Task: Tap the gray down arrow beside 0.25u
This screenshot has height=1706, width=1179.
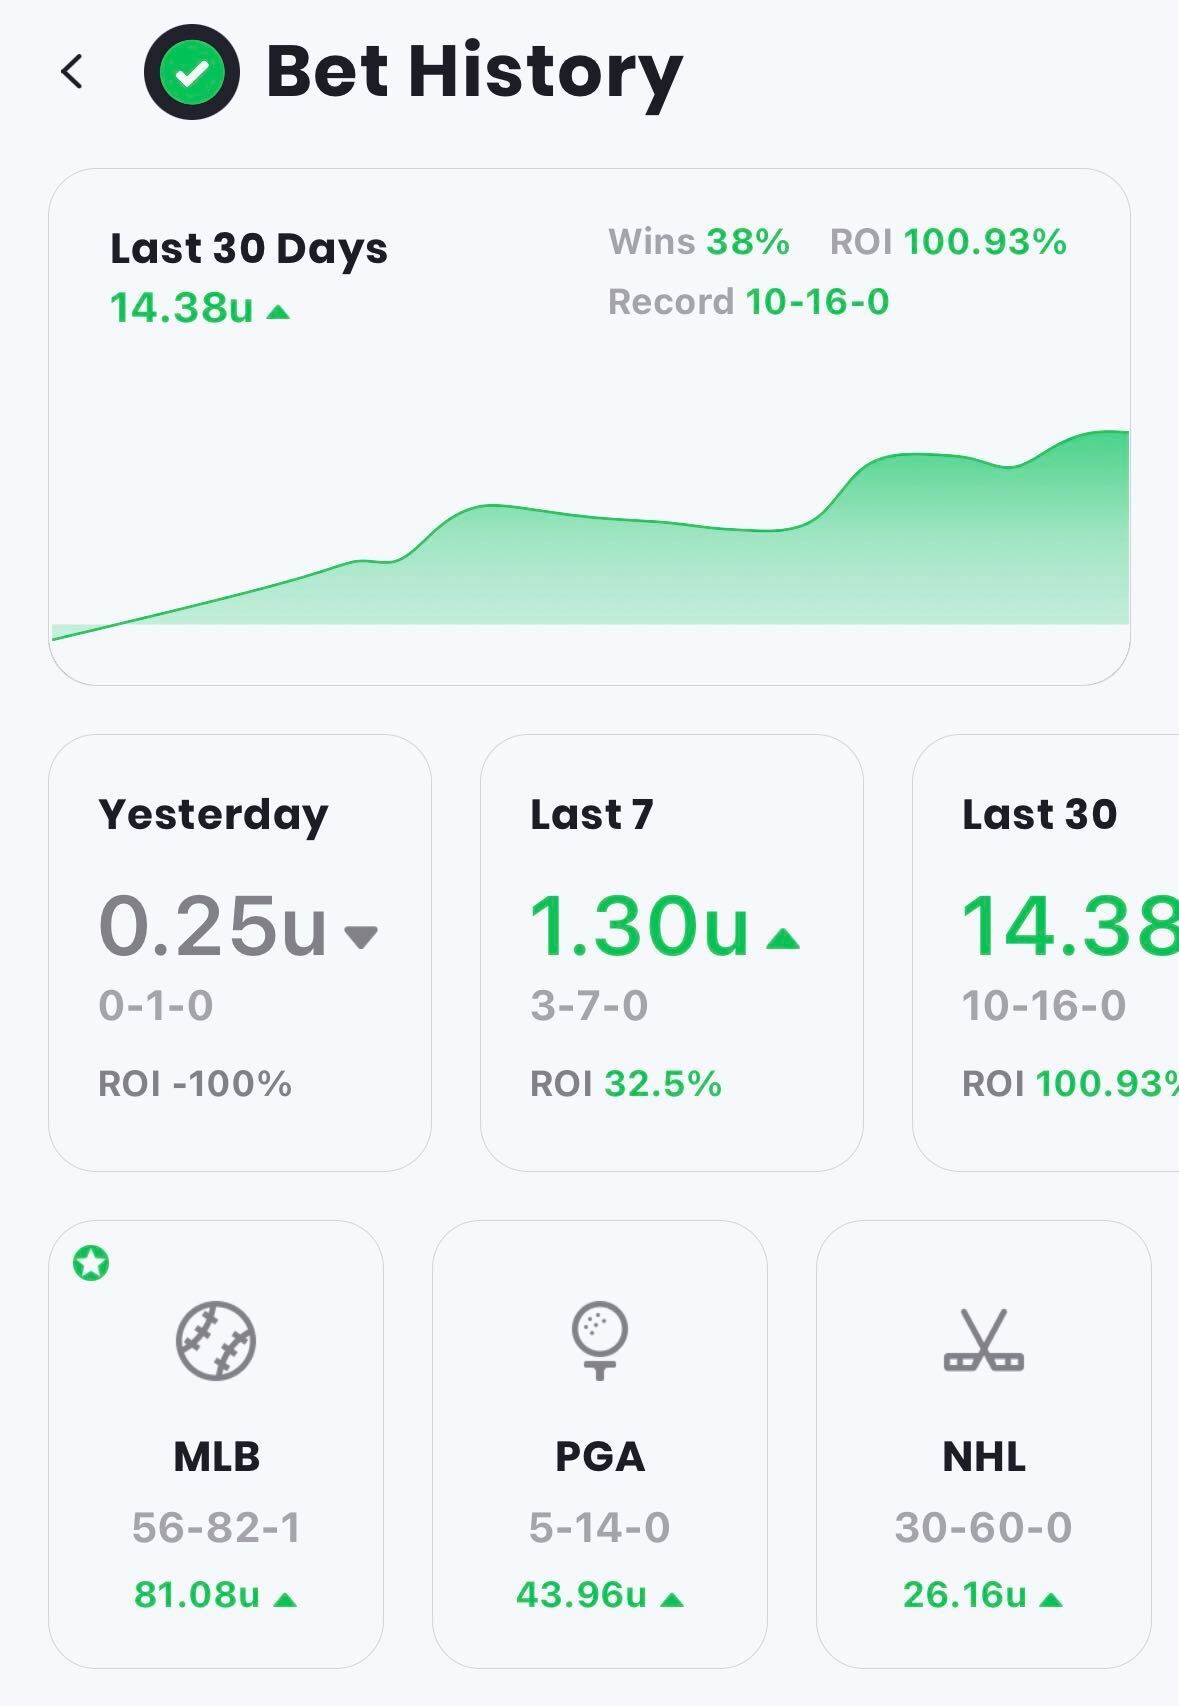Action: (361, 936)
